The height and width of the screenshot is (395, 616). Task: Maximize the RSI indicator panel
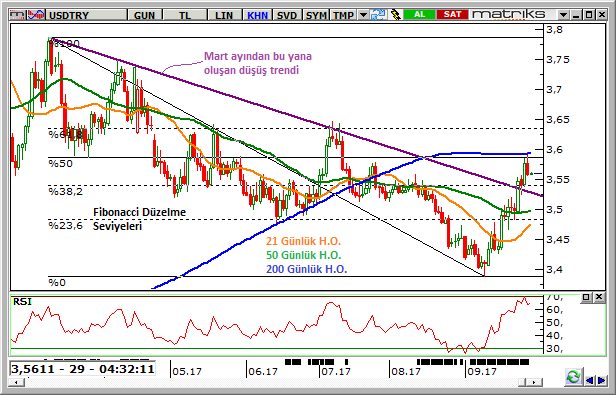pyautogui.click(x=586, y=297)
